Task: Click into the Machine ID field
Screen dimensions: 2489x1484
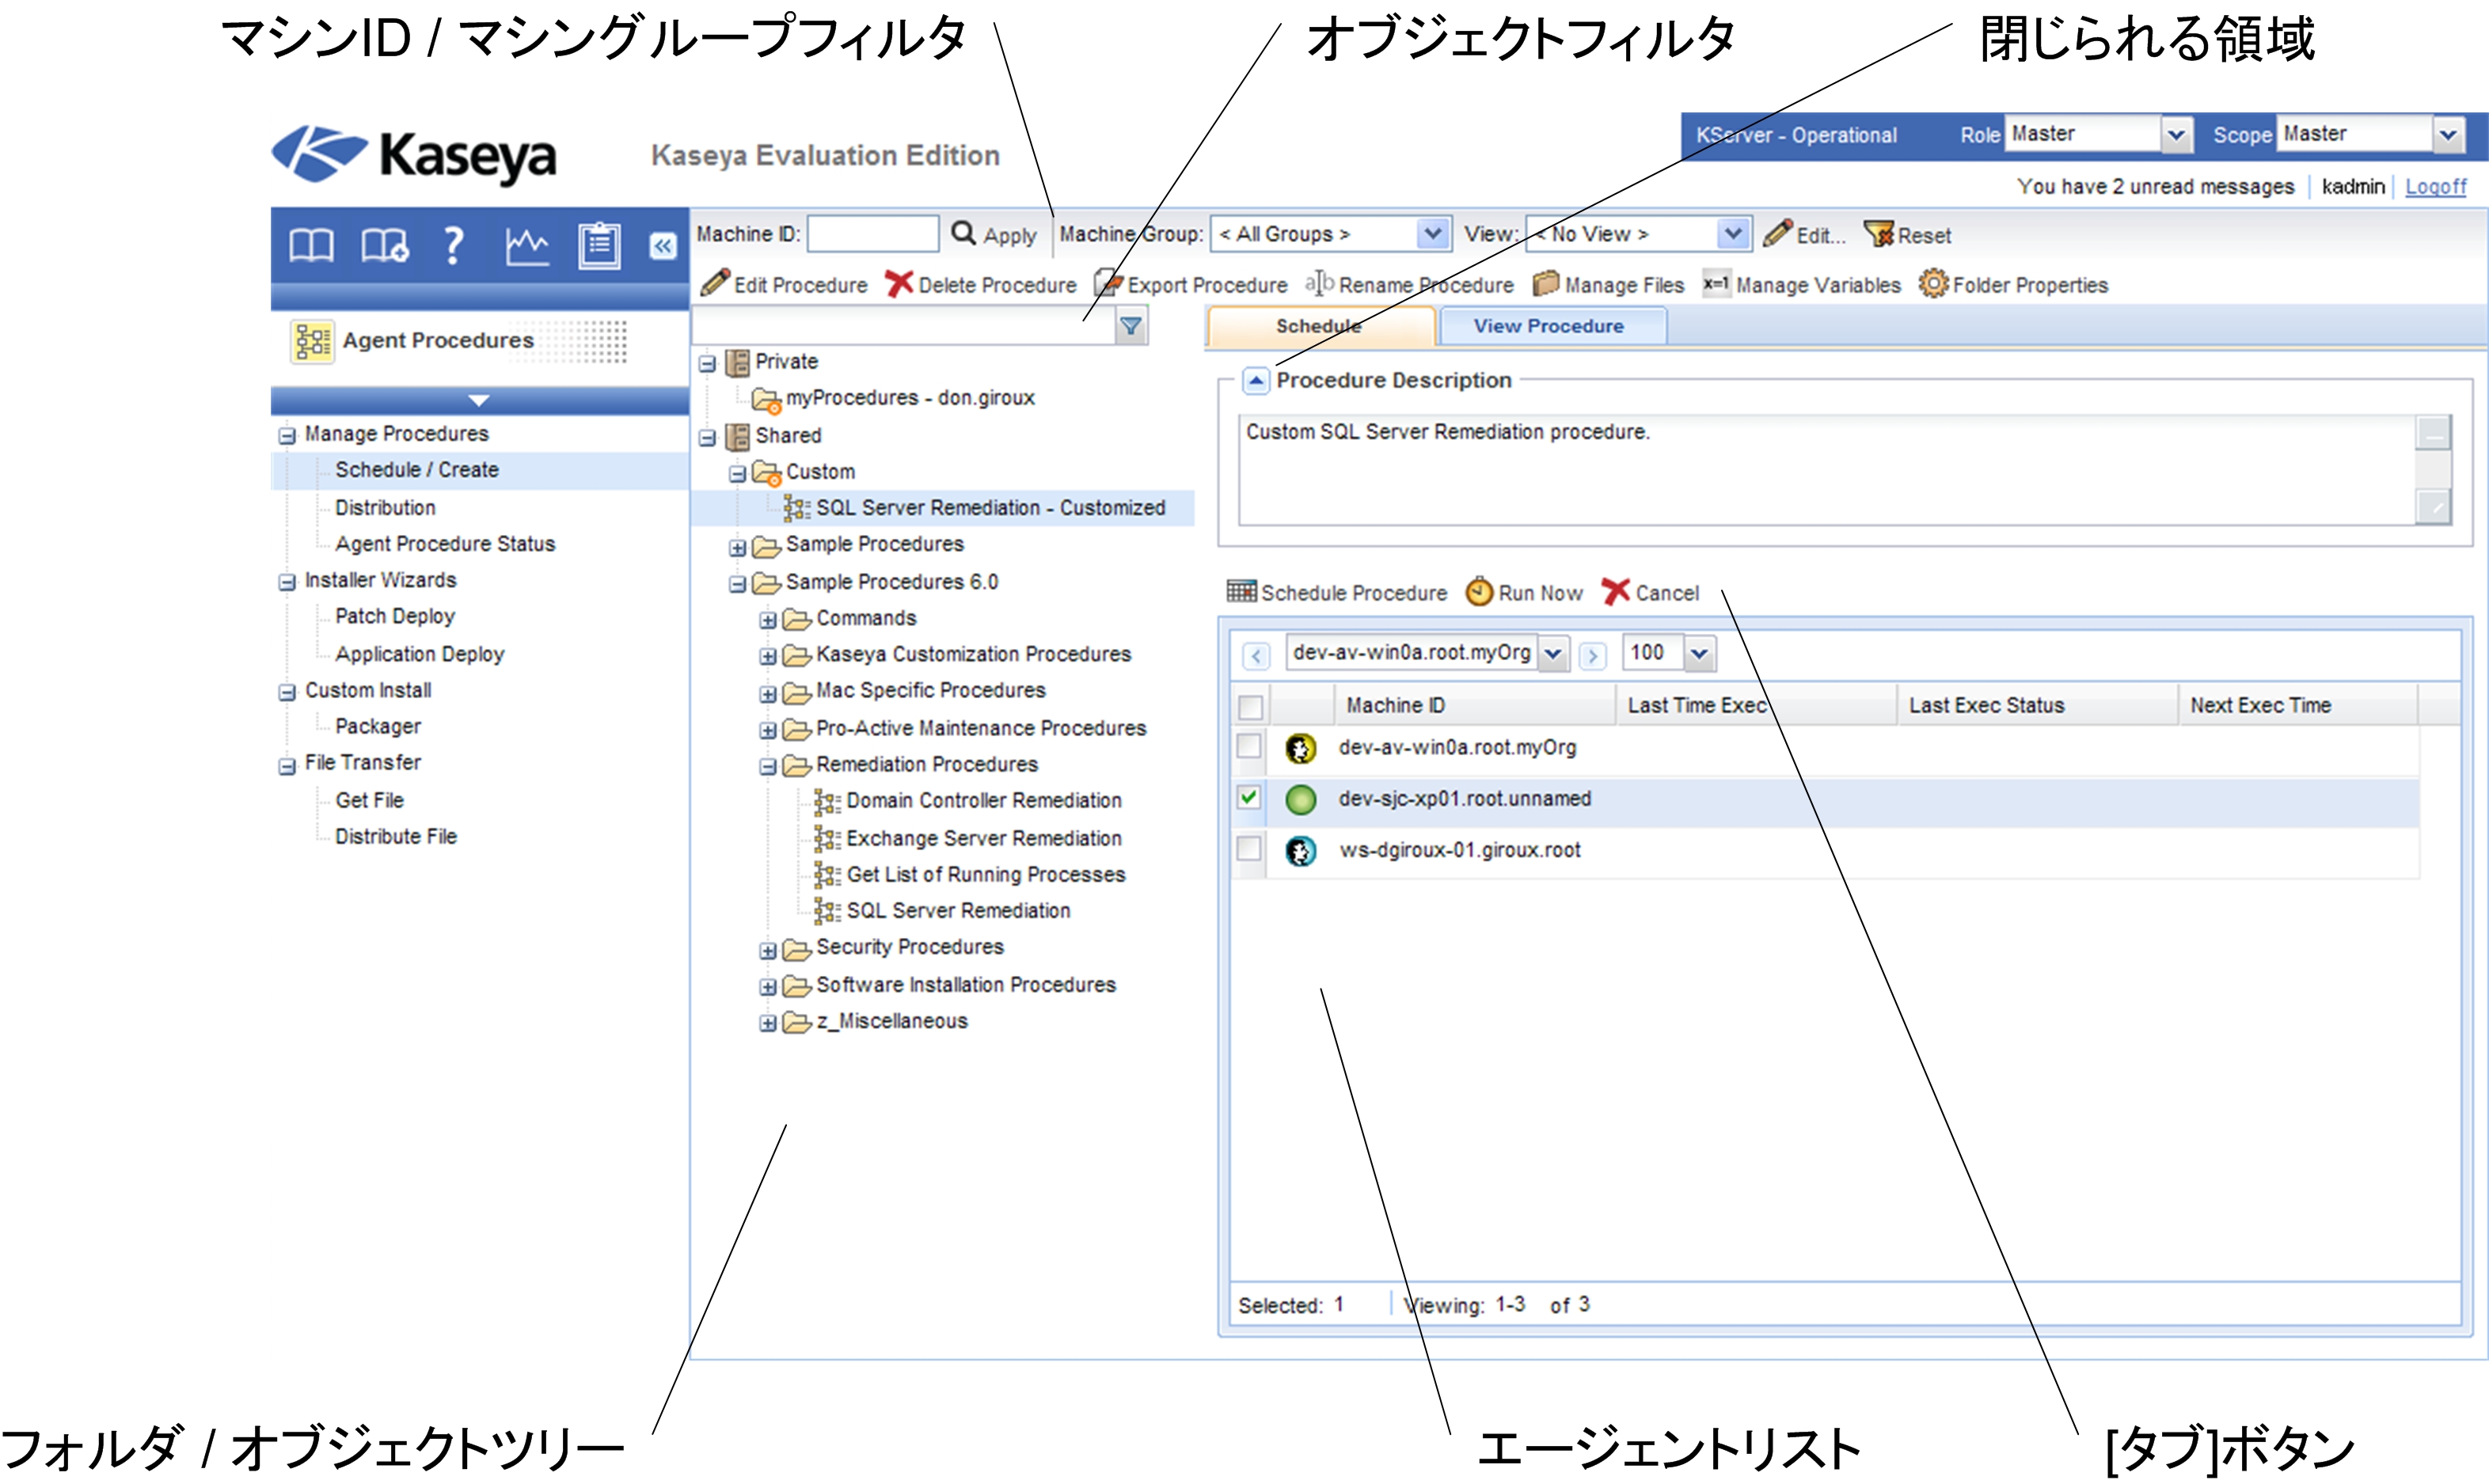Action: click(x=873, y=234)
